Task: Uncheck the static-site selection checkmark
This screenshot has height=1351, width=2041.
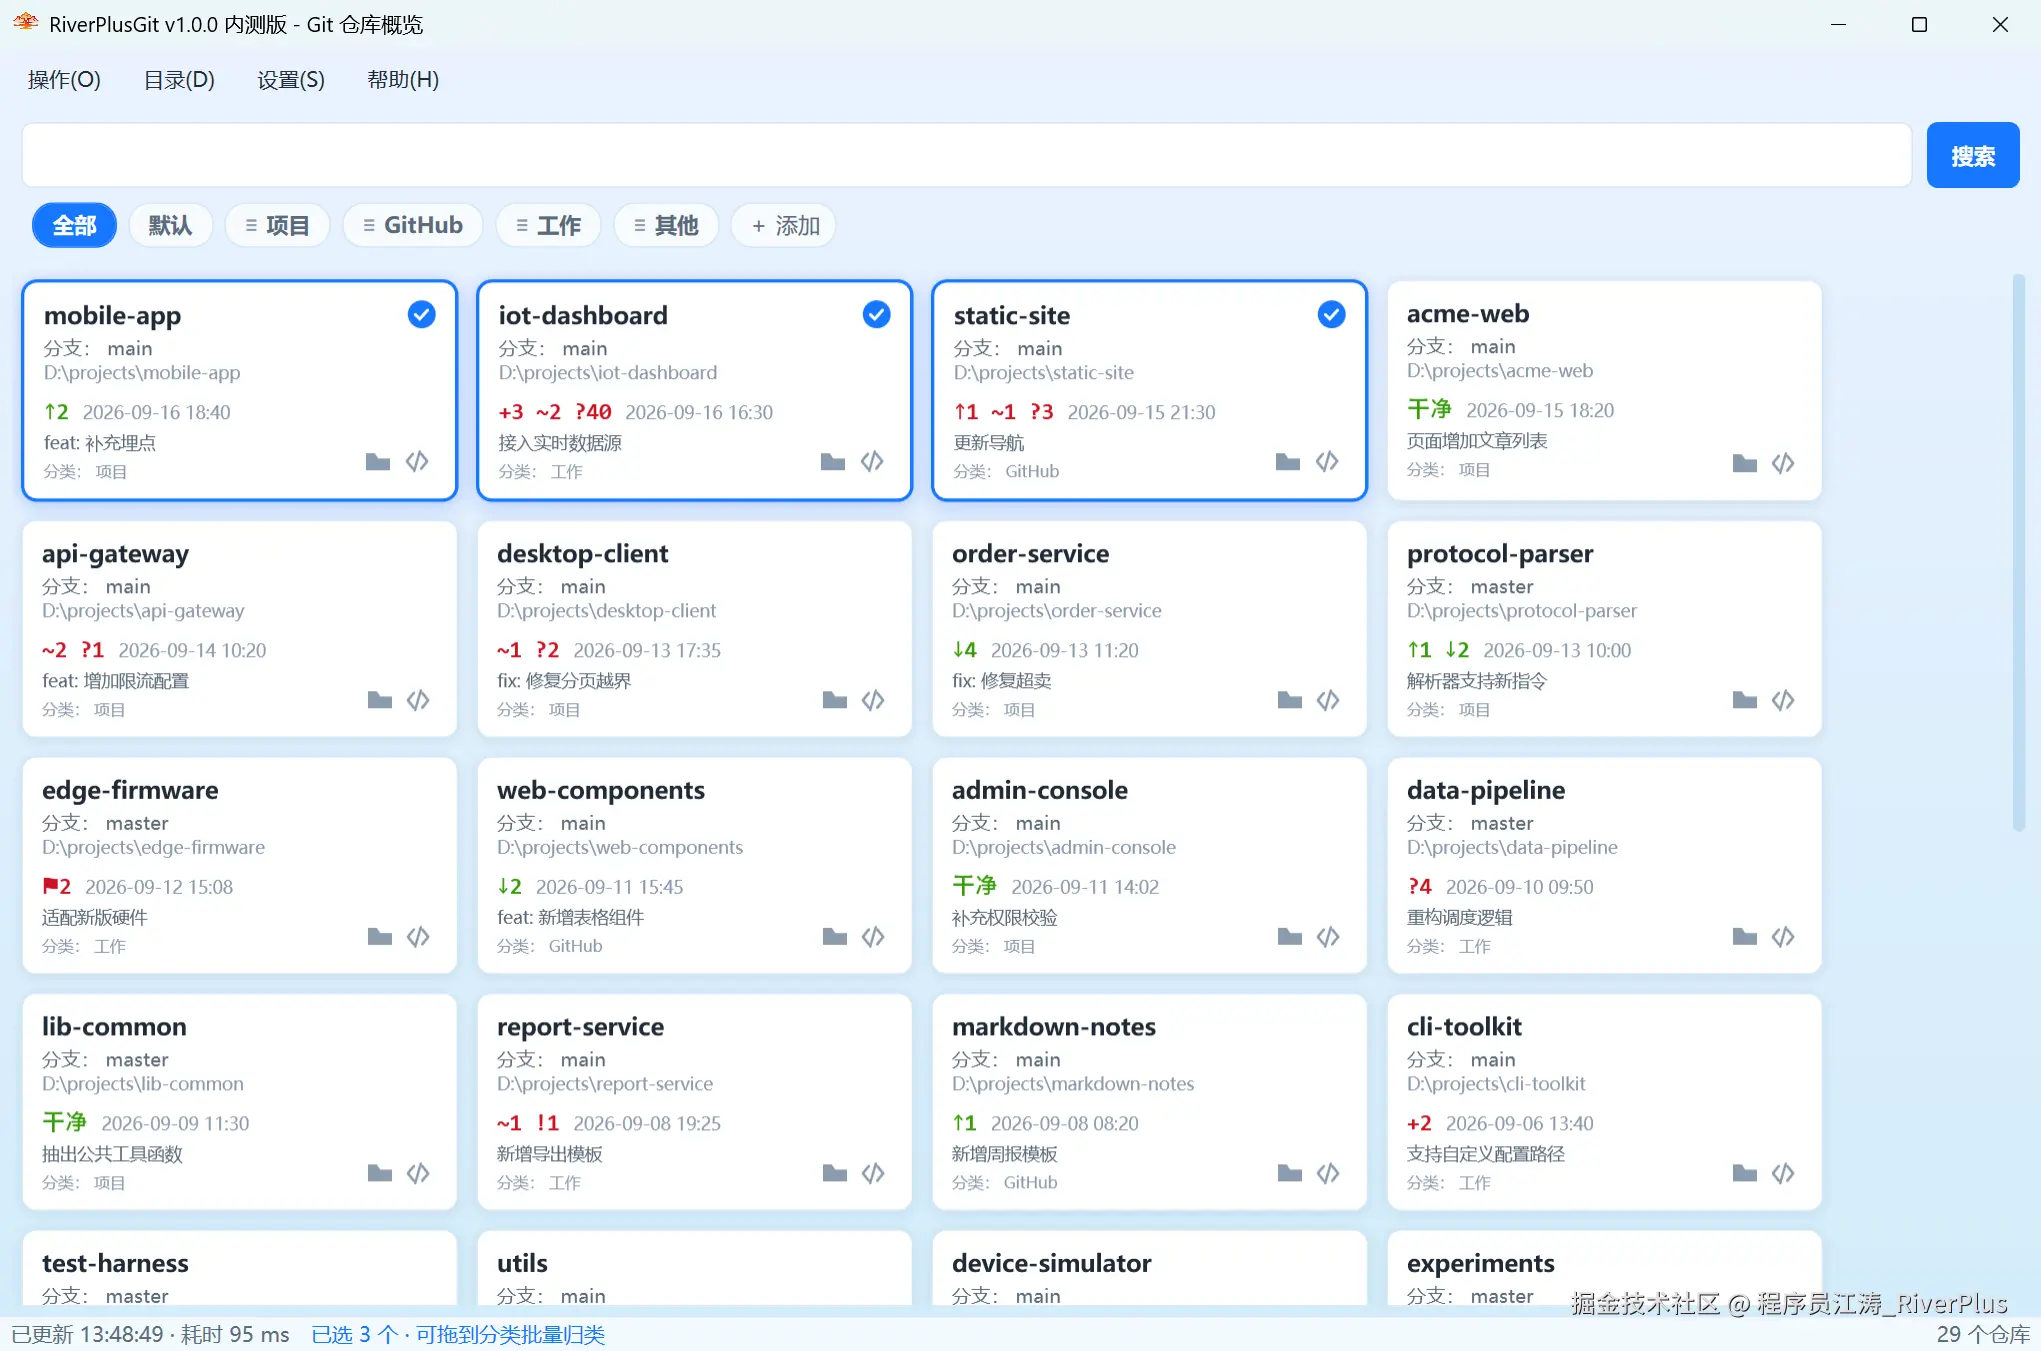Action: coord(1332,315)
